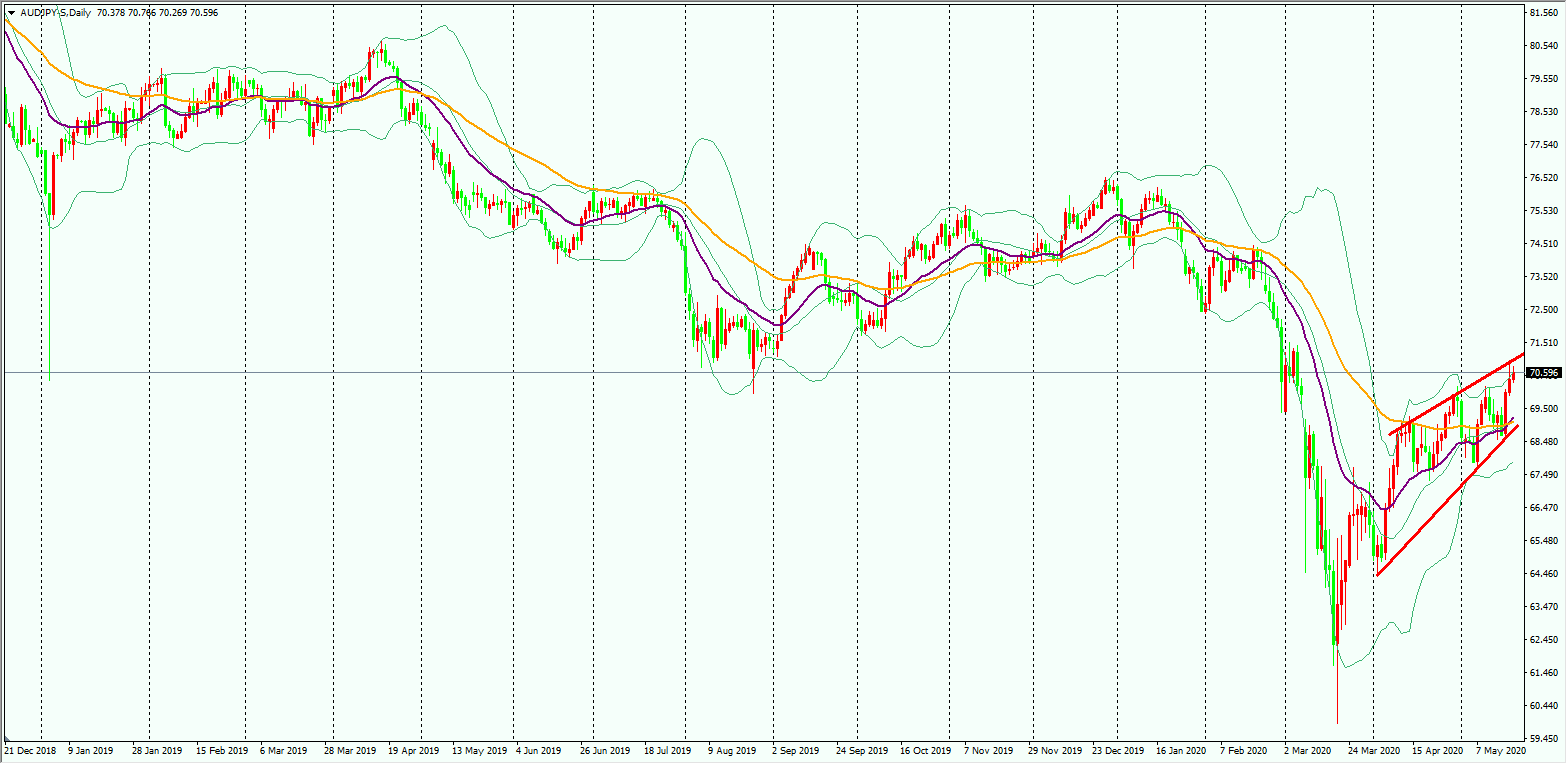Click the 81.560 price scale label
The width and height of the screenshot is (1567, 764).
click(x=1544, y=12)
